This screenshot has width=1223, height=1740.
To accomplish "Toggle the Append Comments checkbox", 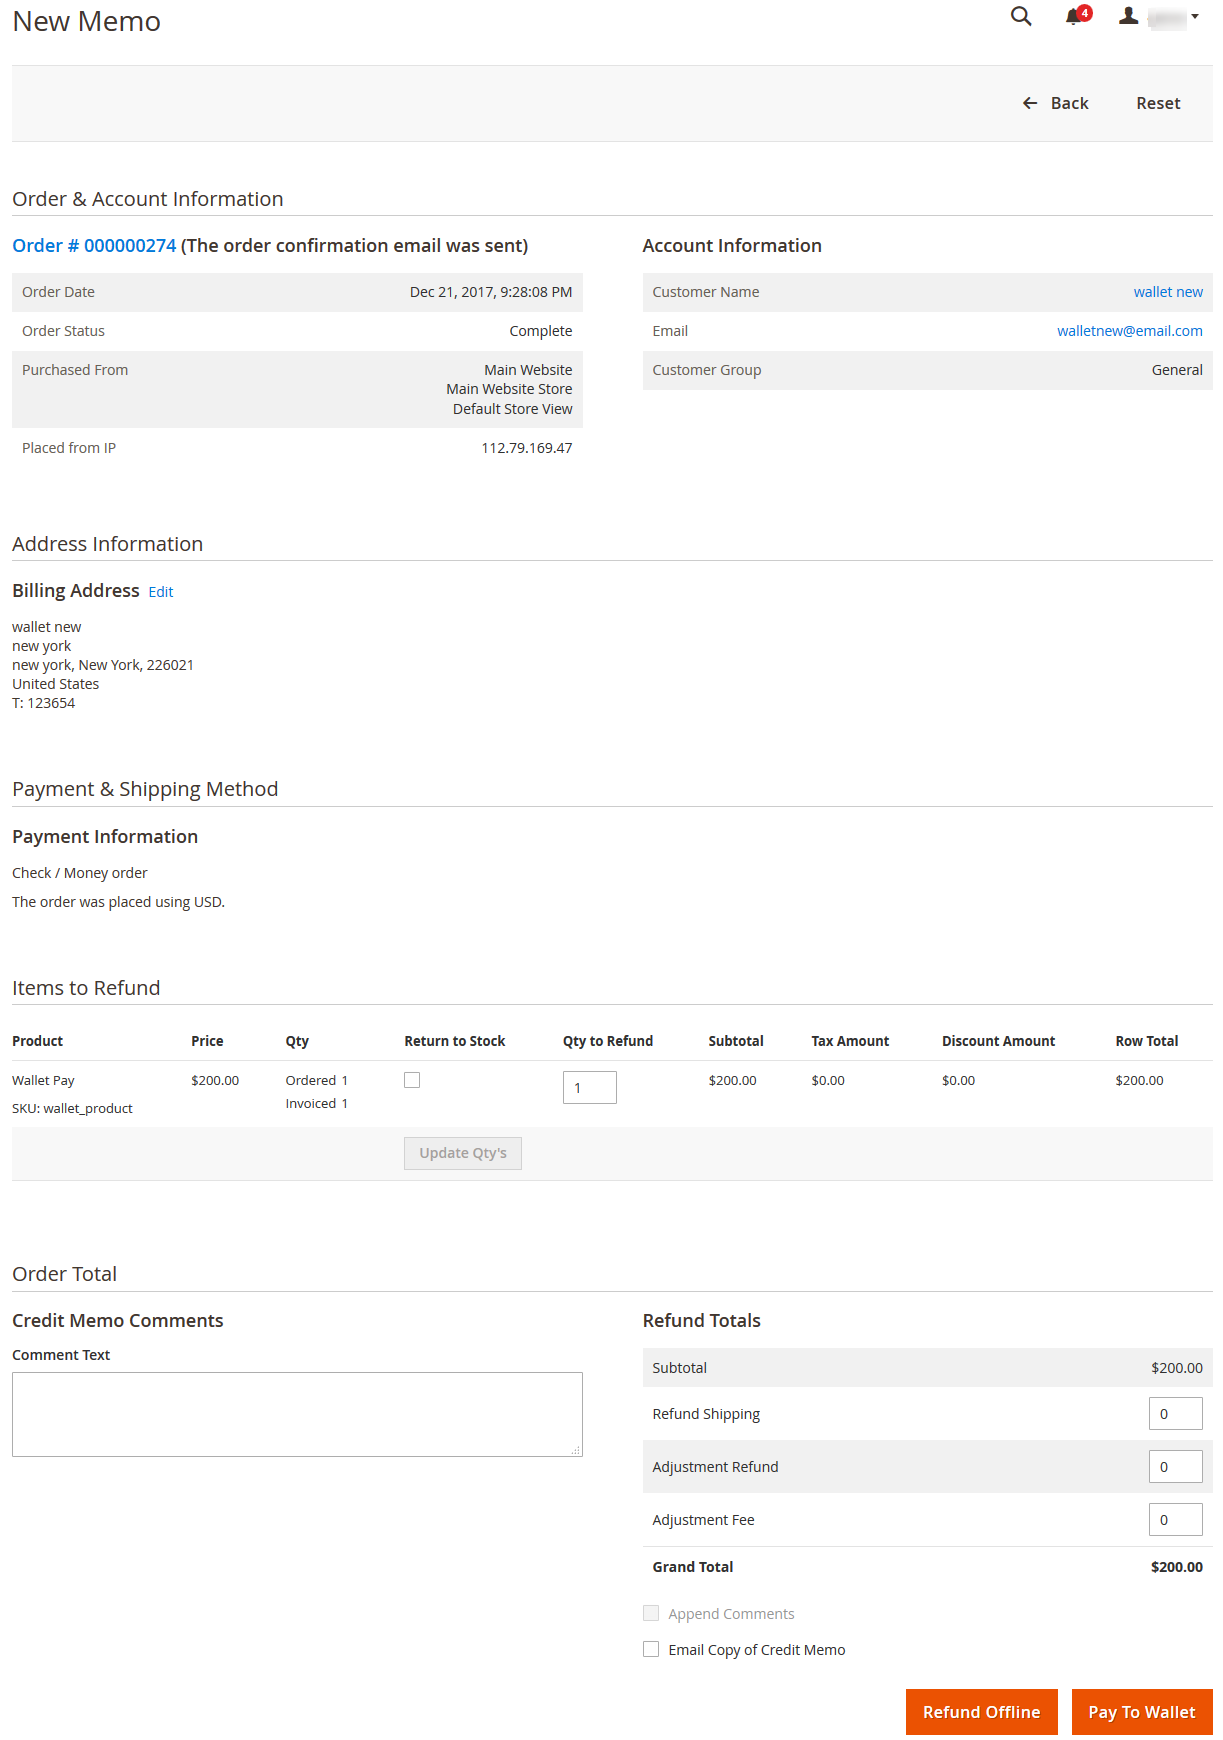I will pos(651,1613).
